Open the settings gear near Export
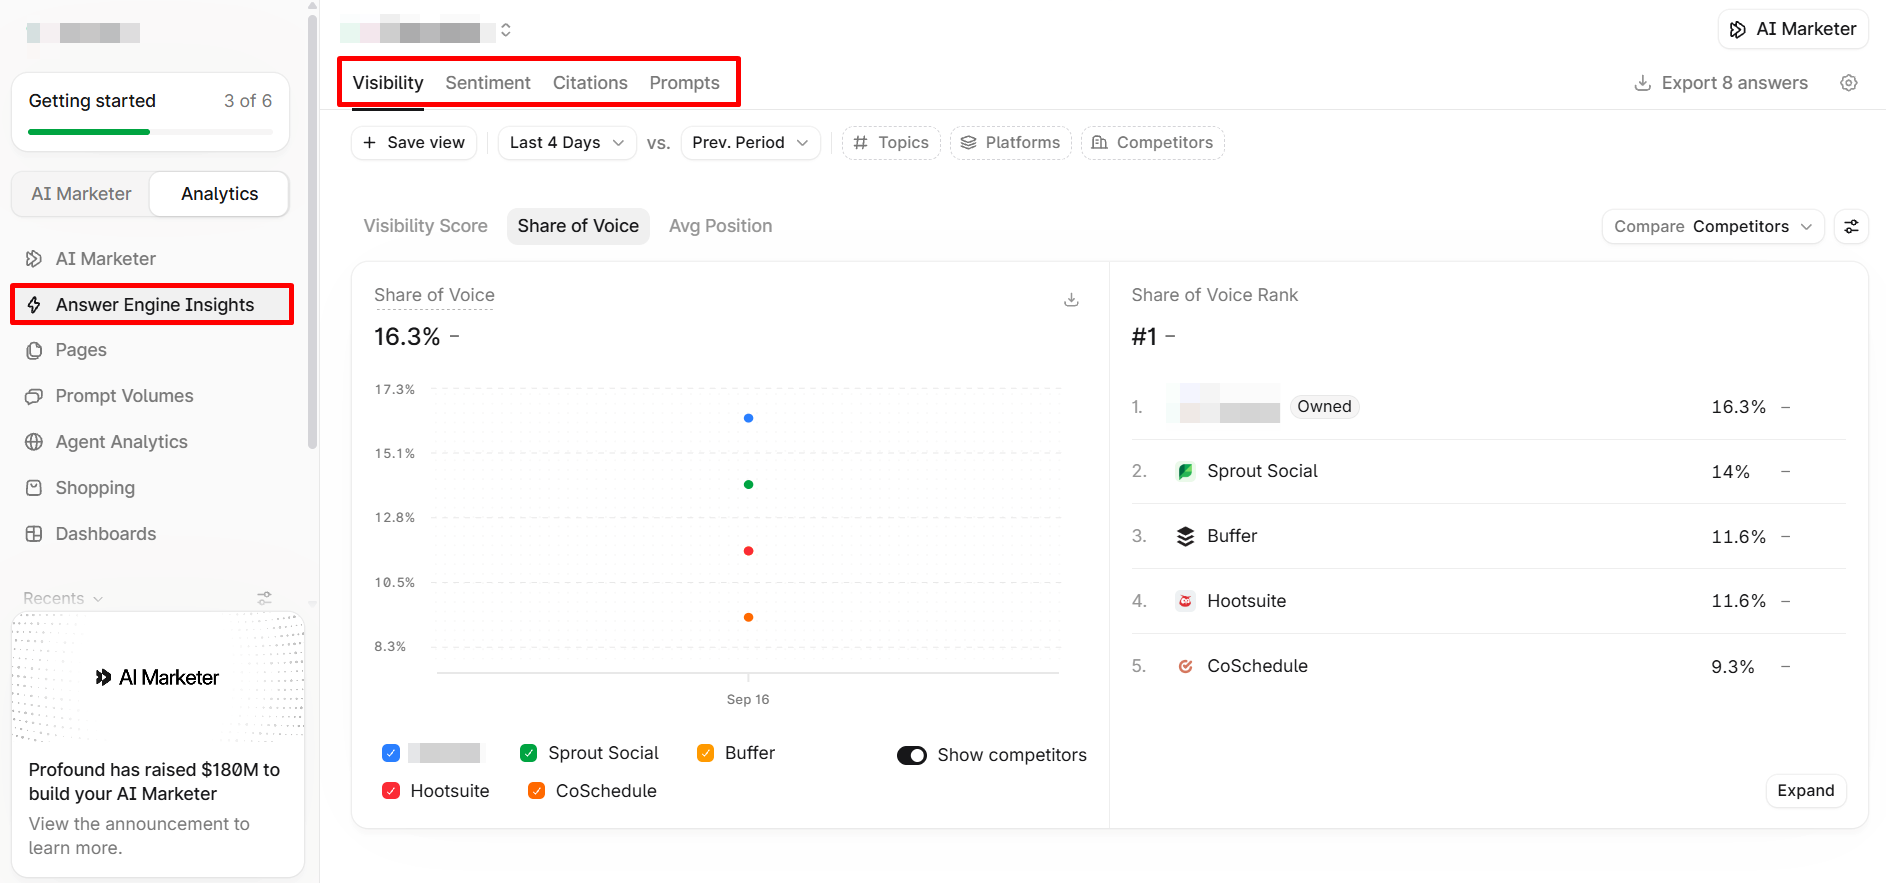1886x883 pixels. pos(1849,83)
